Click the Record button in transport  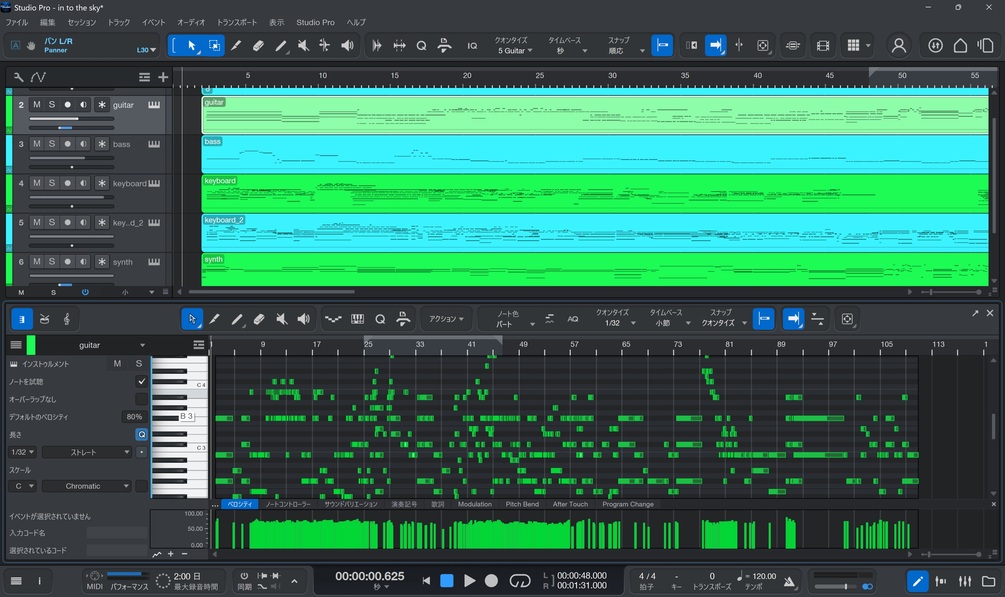pos(492,581)
